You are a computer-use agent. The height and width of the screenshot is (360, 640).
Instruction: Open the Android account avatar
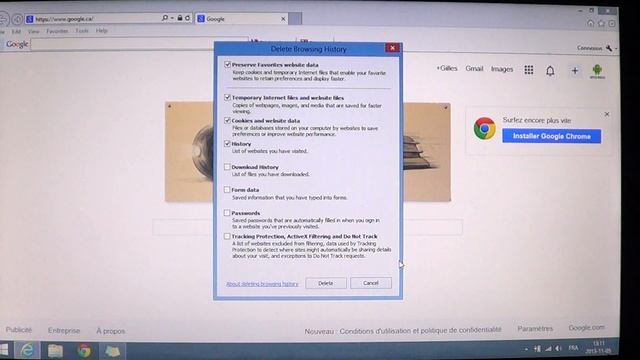(597, 71)
